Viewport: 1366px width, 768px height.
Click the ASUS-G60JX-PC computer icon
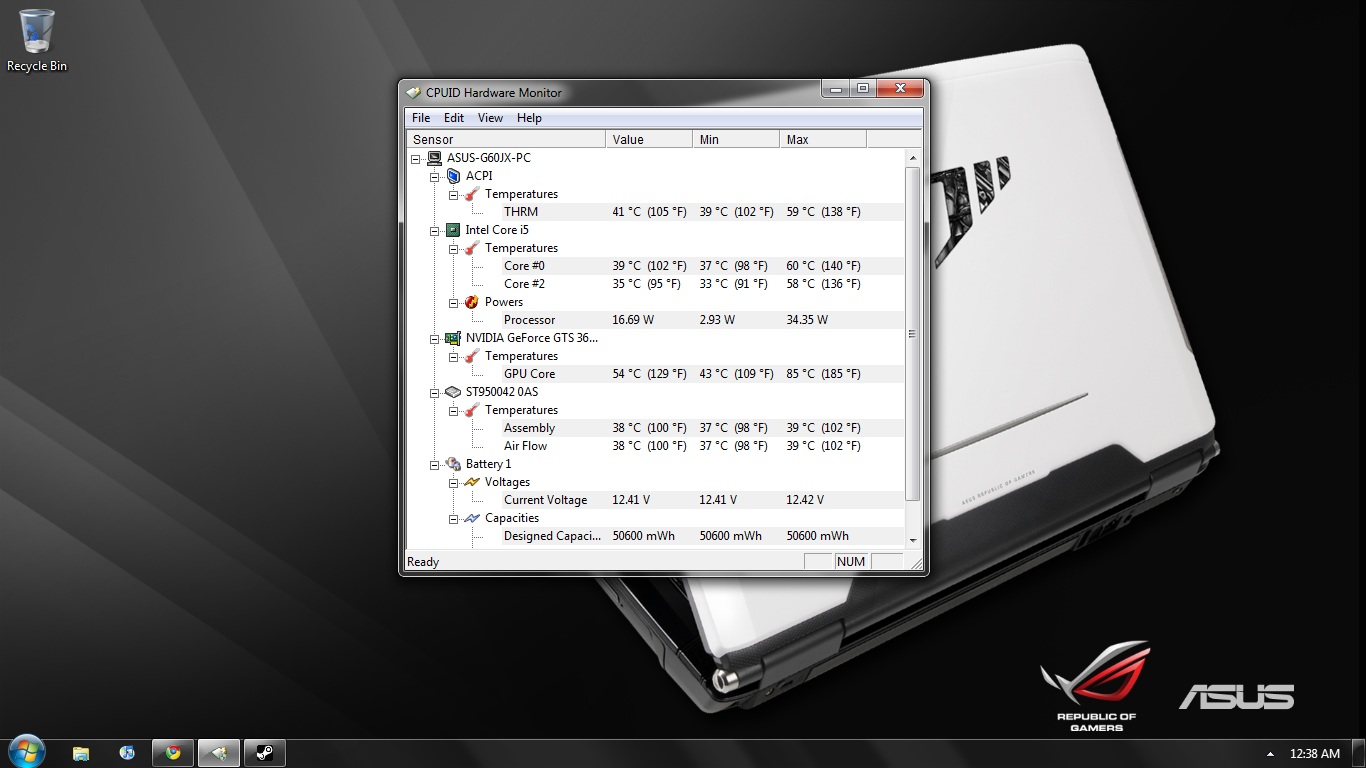pos(434,158)
